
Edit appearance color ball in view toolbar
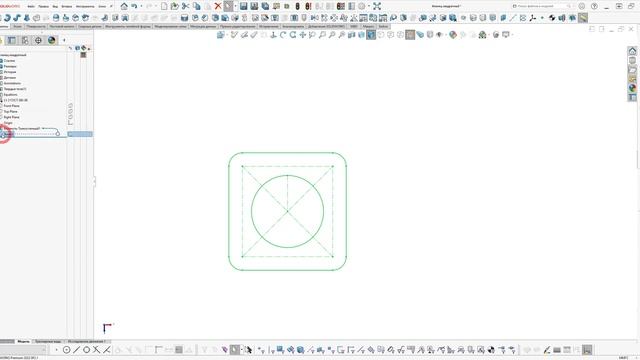[453, 35]
